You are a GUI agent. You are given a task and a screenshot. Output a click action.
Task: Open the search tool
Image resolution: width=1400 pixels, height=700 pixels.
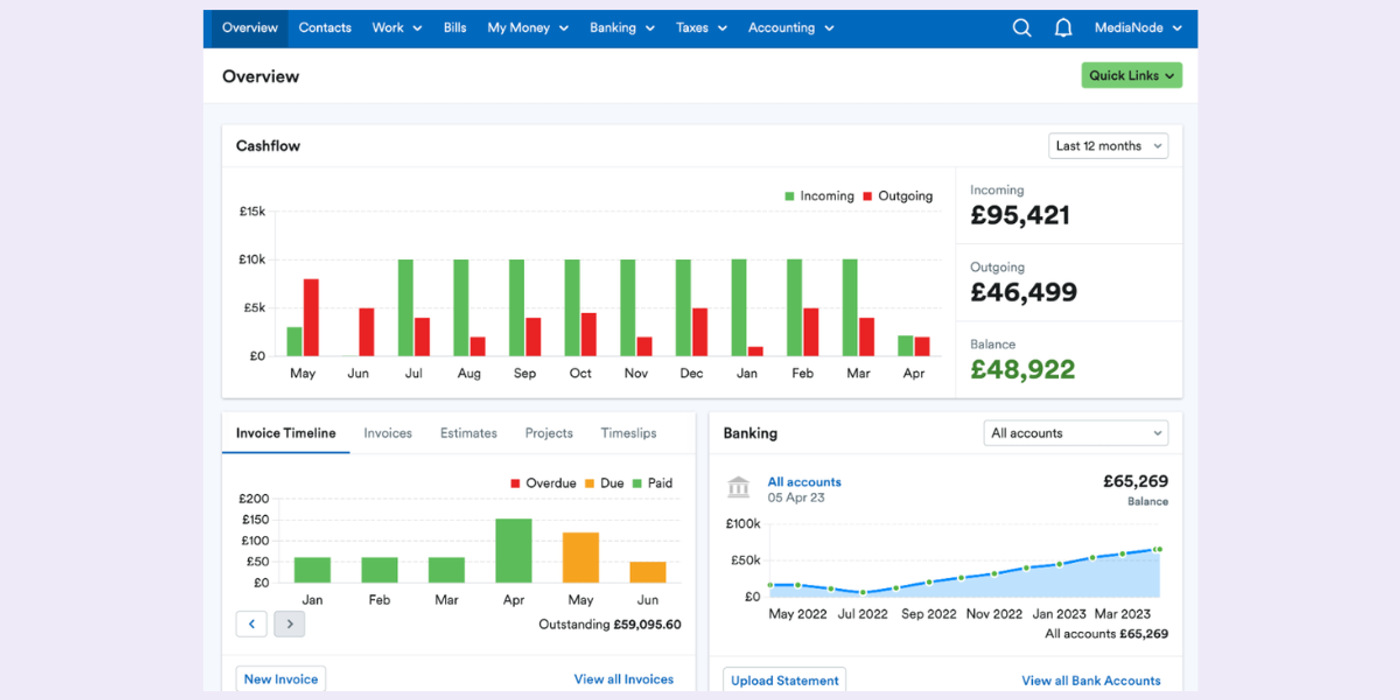tap(1021, 27)
